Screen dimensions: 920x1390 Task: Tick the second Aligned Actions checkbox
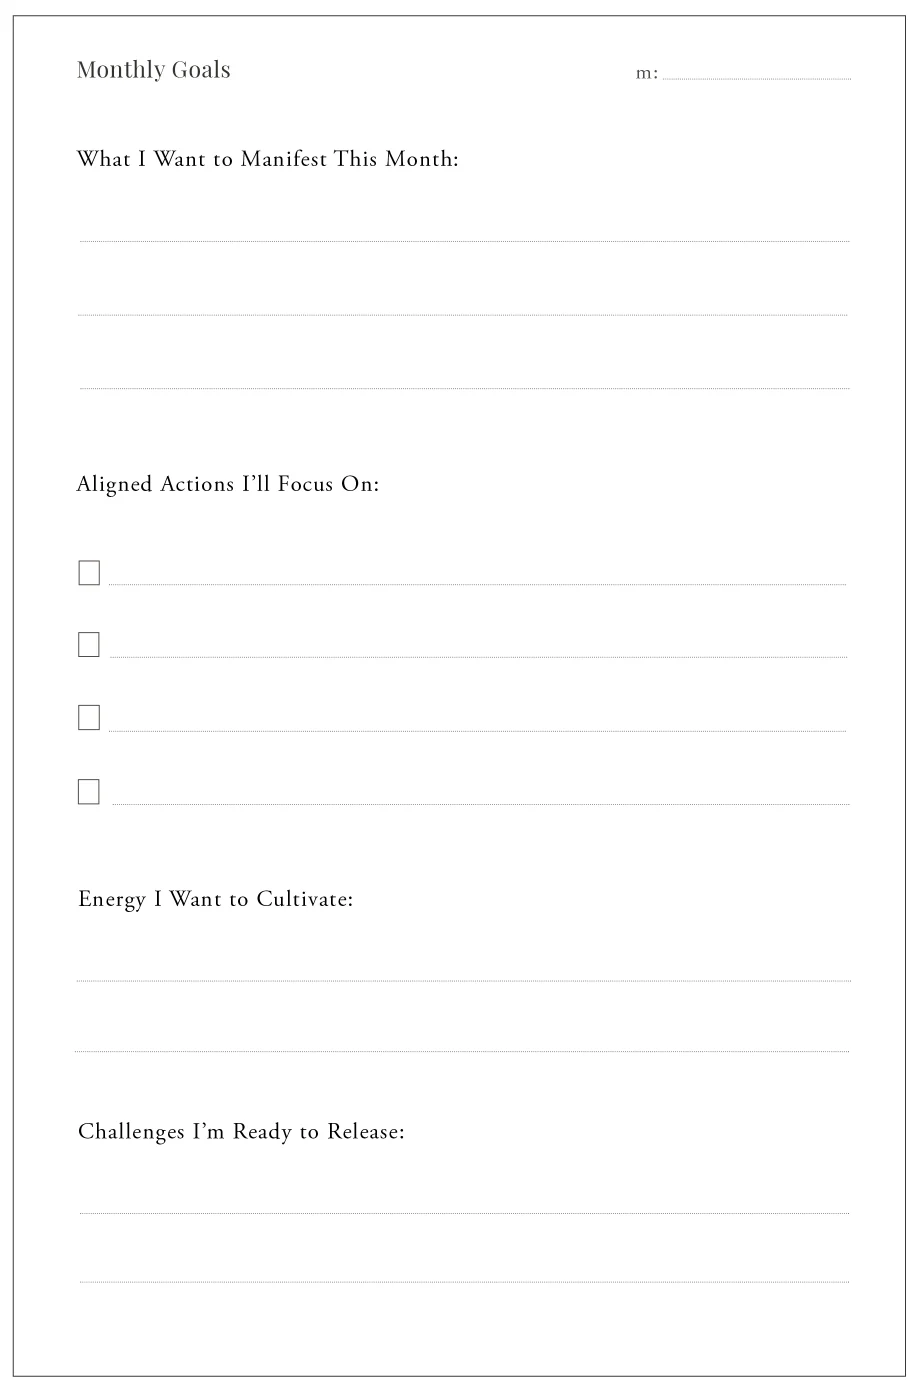coord(89,645)
